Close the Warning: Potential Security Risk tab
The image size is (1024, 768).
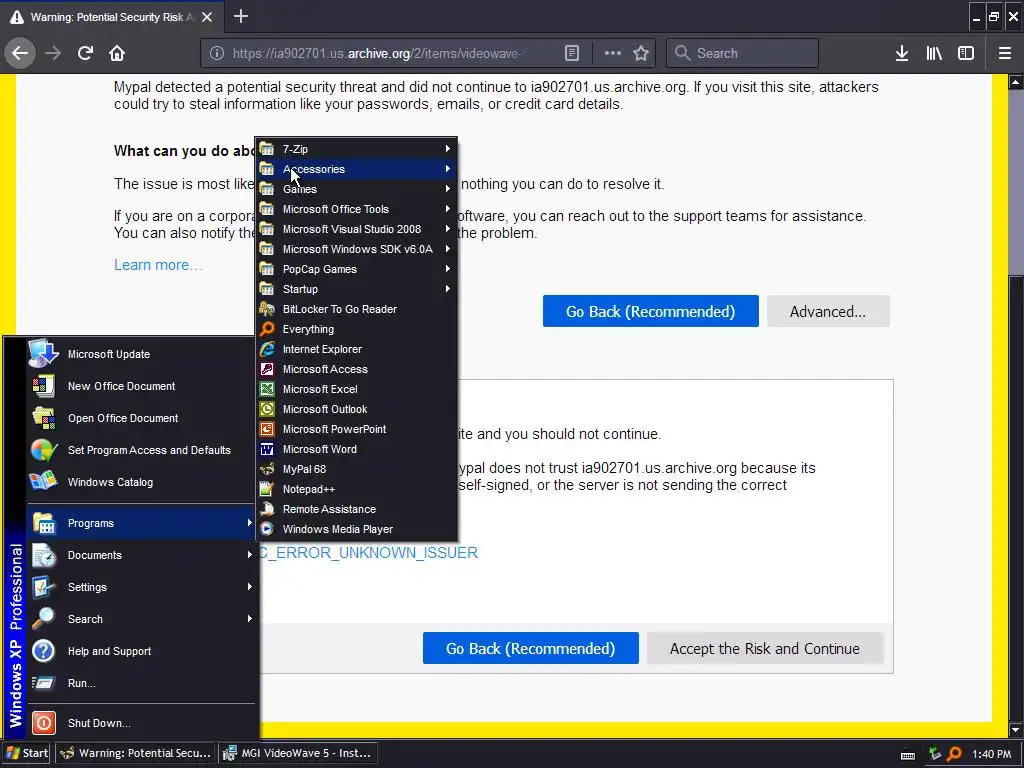(207, 17)
